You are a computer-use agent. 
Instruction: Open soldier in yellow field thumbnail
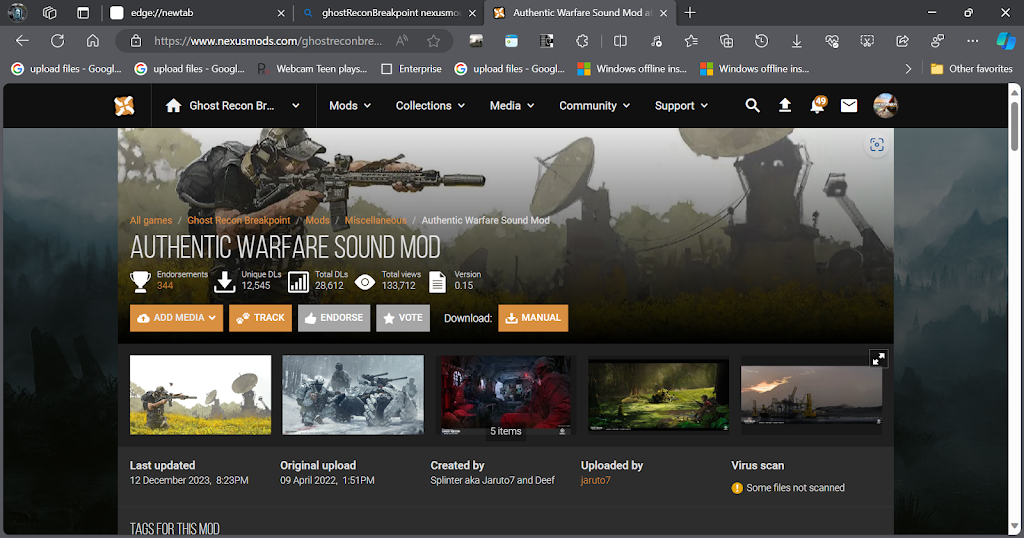pyautogui.click(x=200, y=395)
